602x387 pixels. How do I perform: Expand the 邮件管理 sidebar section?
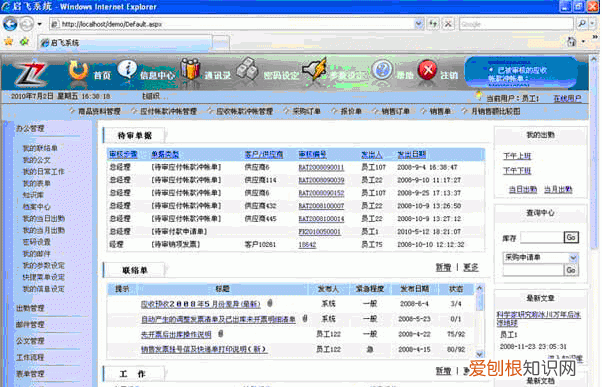pos(30,324)
